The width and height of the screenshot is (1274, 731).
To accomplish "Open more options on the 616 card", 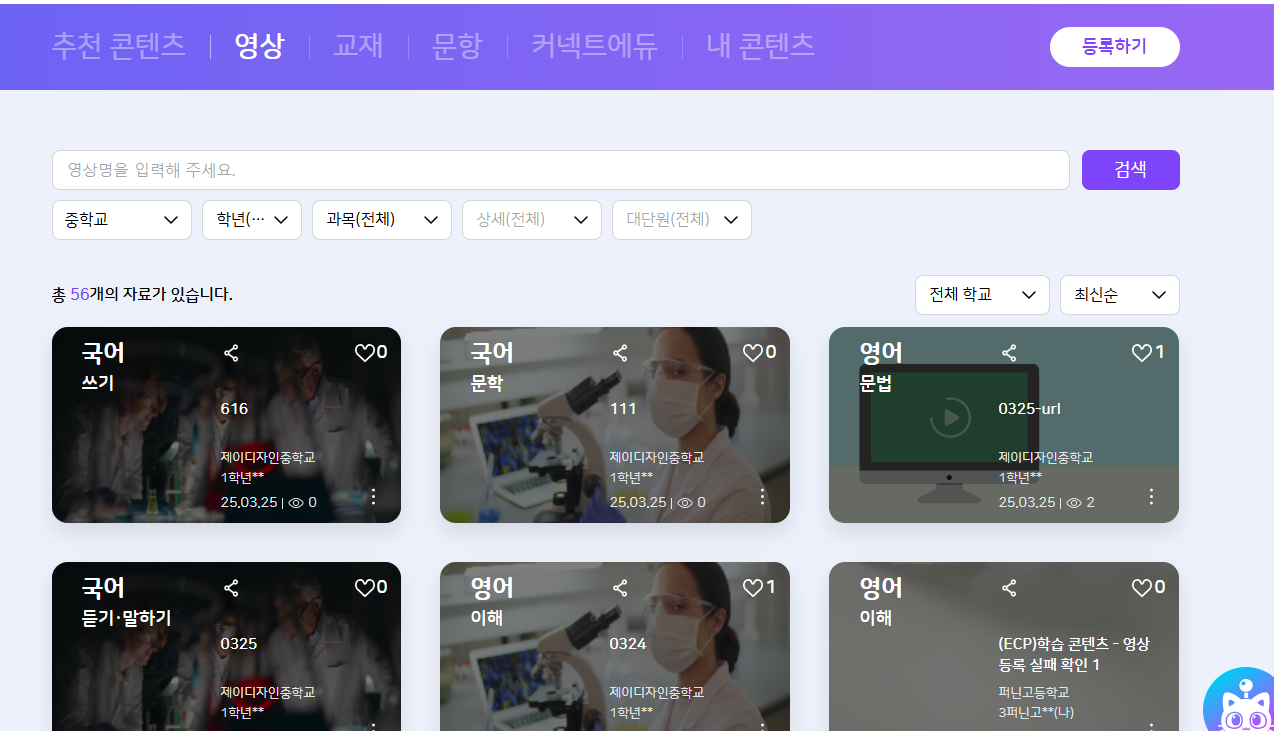I will tap(373, 496).
